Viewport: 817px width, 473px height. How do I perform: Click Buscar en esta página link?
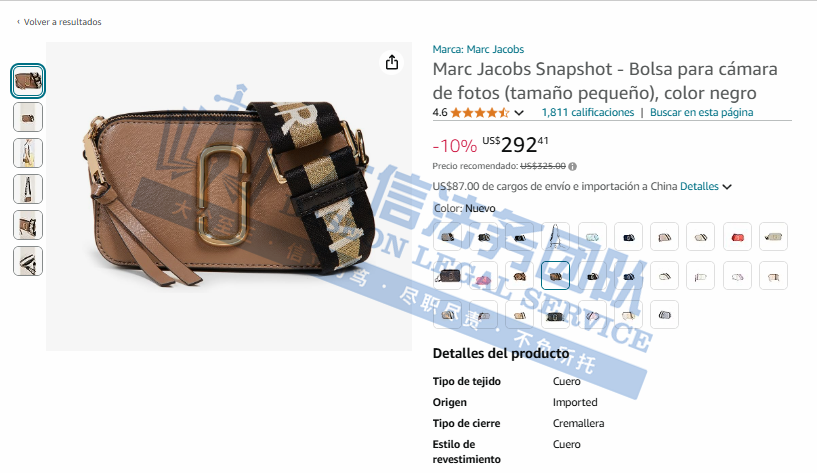701,113
